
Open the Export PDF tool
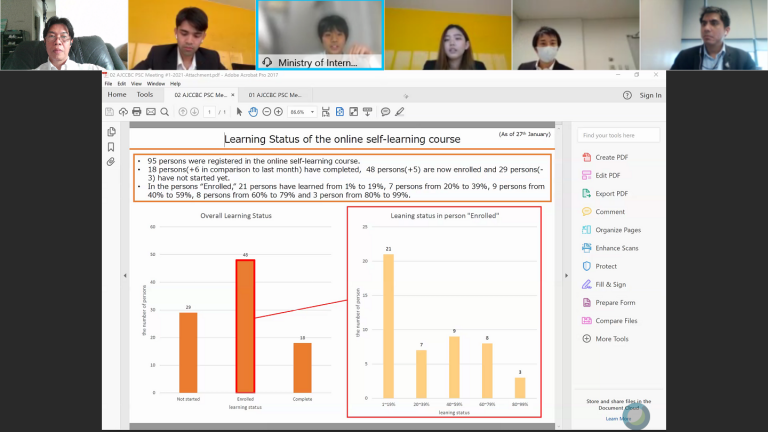pos(611,193)
